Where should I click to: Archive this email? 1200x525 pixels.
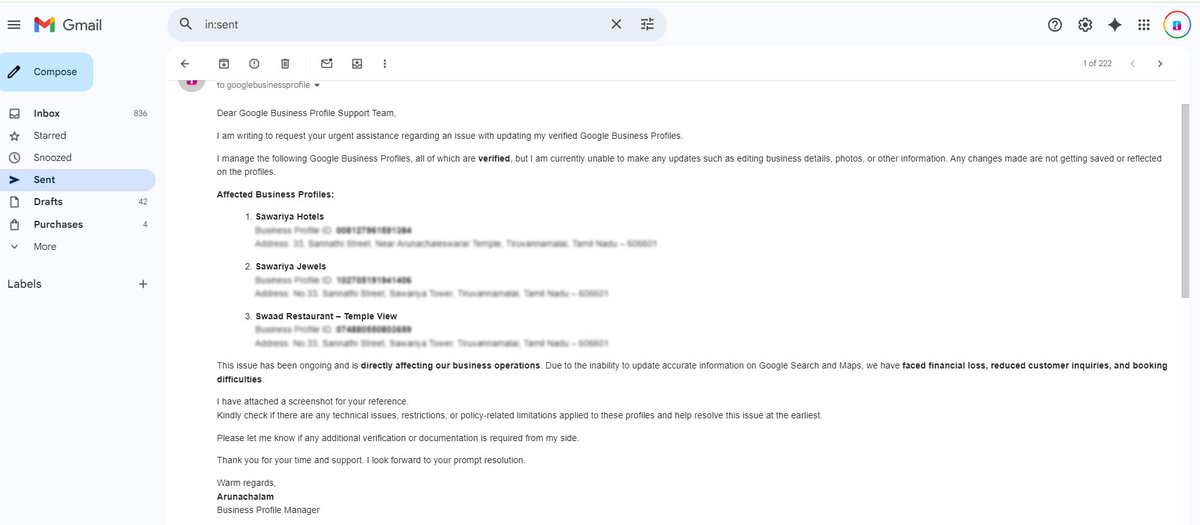click(x=224, y=64)
